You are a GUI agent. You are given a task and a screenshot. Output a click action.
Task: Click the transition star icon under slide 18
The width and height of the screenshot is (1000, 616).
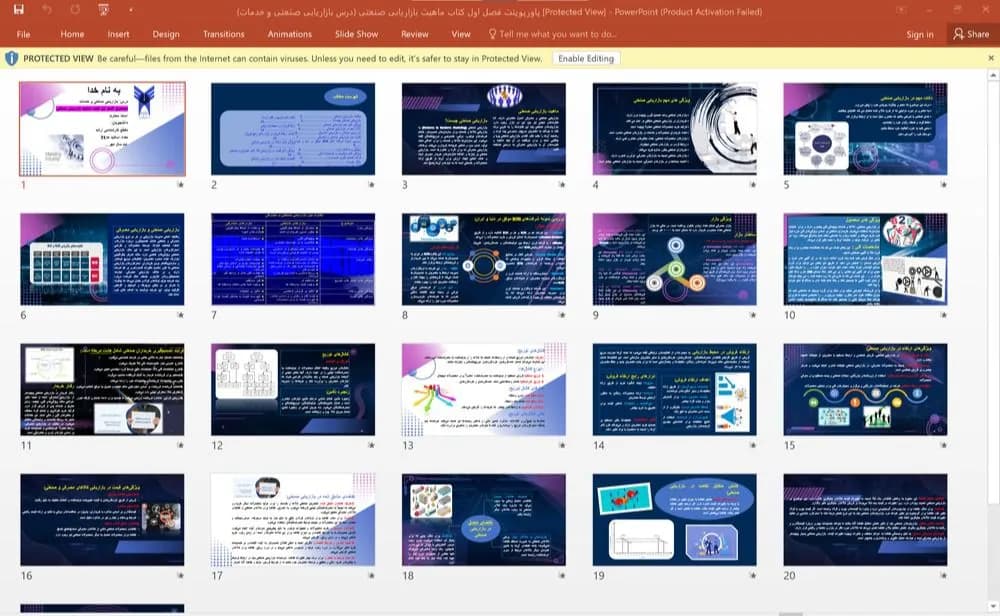(562, 575)
